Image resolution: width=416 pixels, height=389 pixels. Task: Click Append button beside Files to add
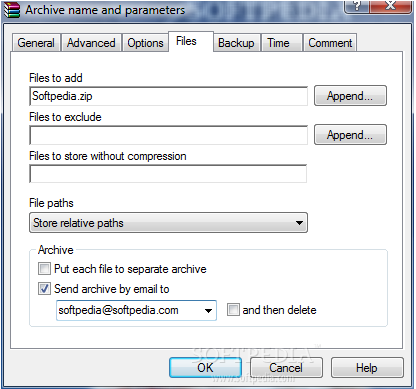coord(350,96)
